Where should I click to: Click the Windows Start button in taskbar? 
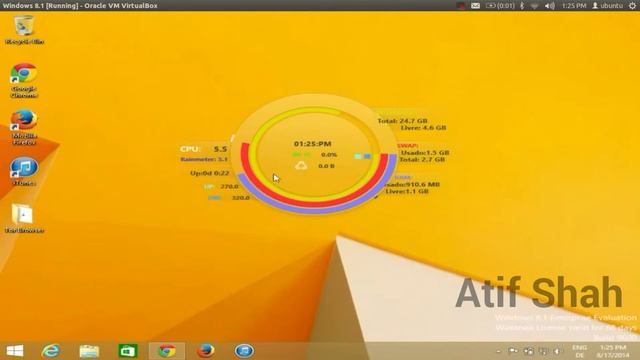15,351
